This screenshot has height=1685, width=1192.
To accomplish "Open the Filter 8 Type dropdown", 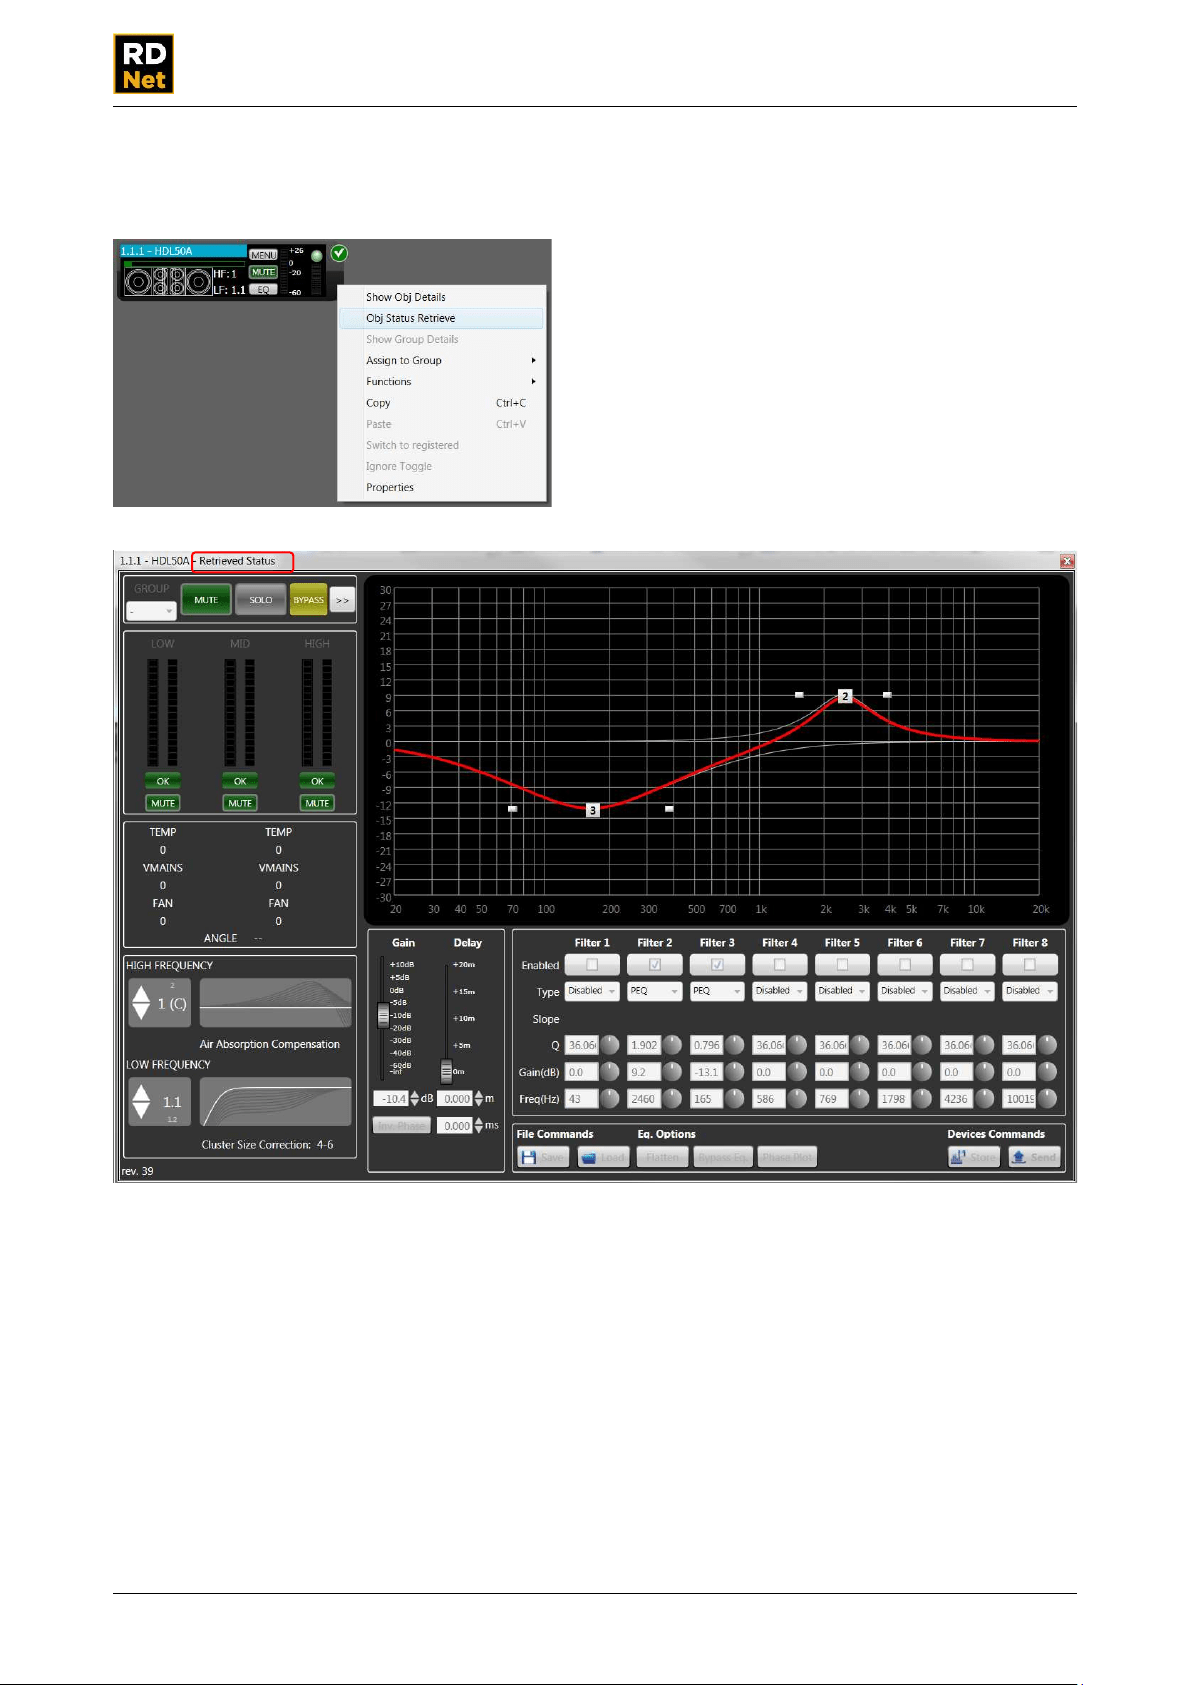I will [1030, 991].
